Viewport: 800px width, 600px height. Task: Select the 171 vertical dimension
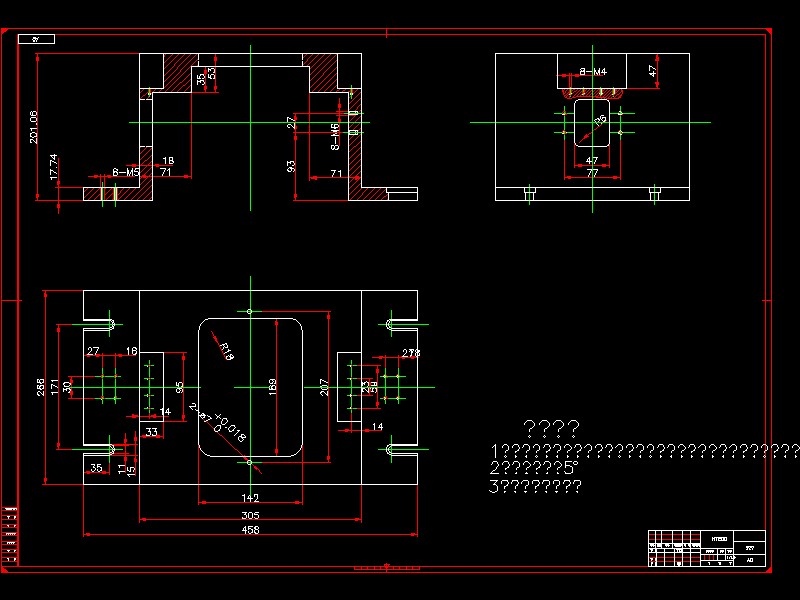point(55,388)
